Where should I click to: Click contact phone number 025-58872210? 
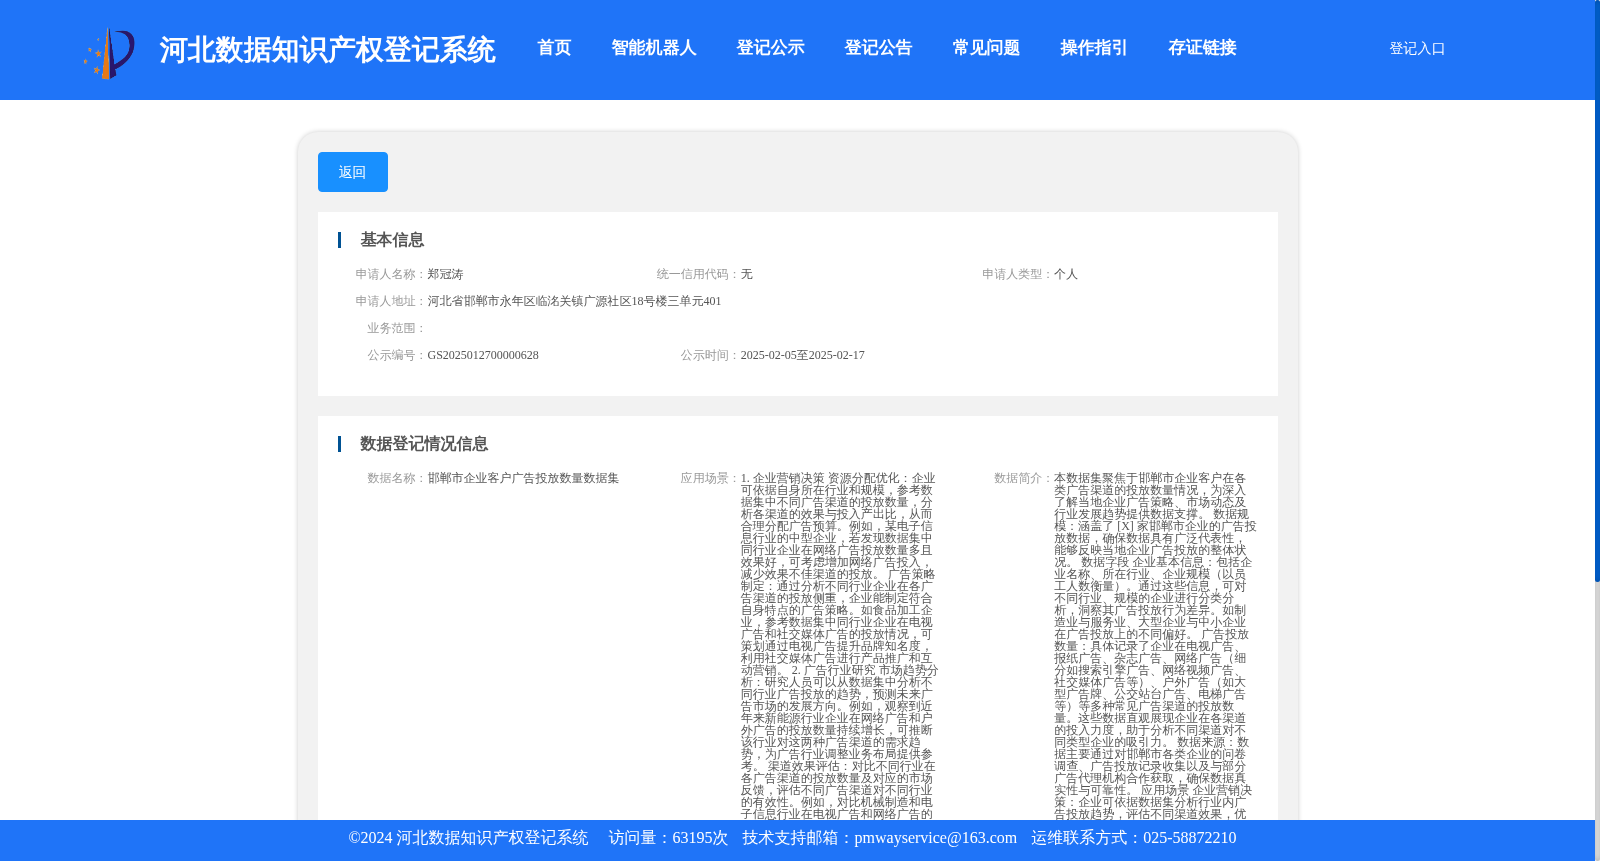(1190, 838)
